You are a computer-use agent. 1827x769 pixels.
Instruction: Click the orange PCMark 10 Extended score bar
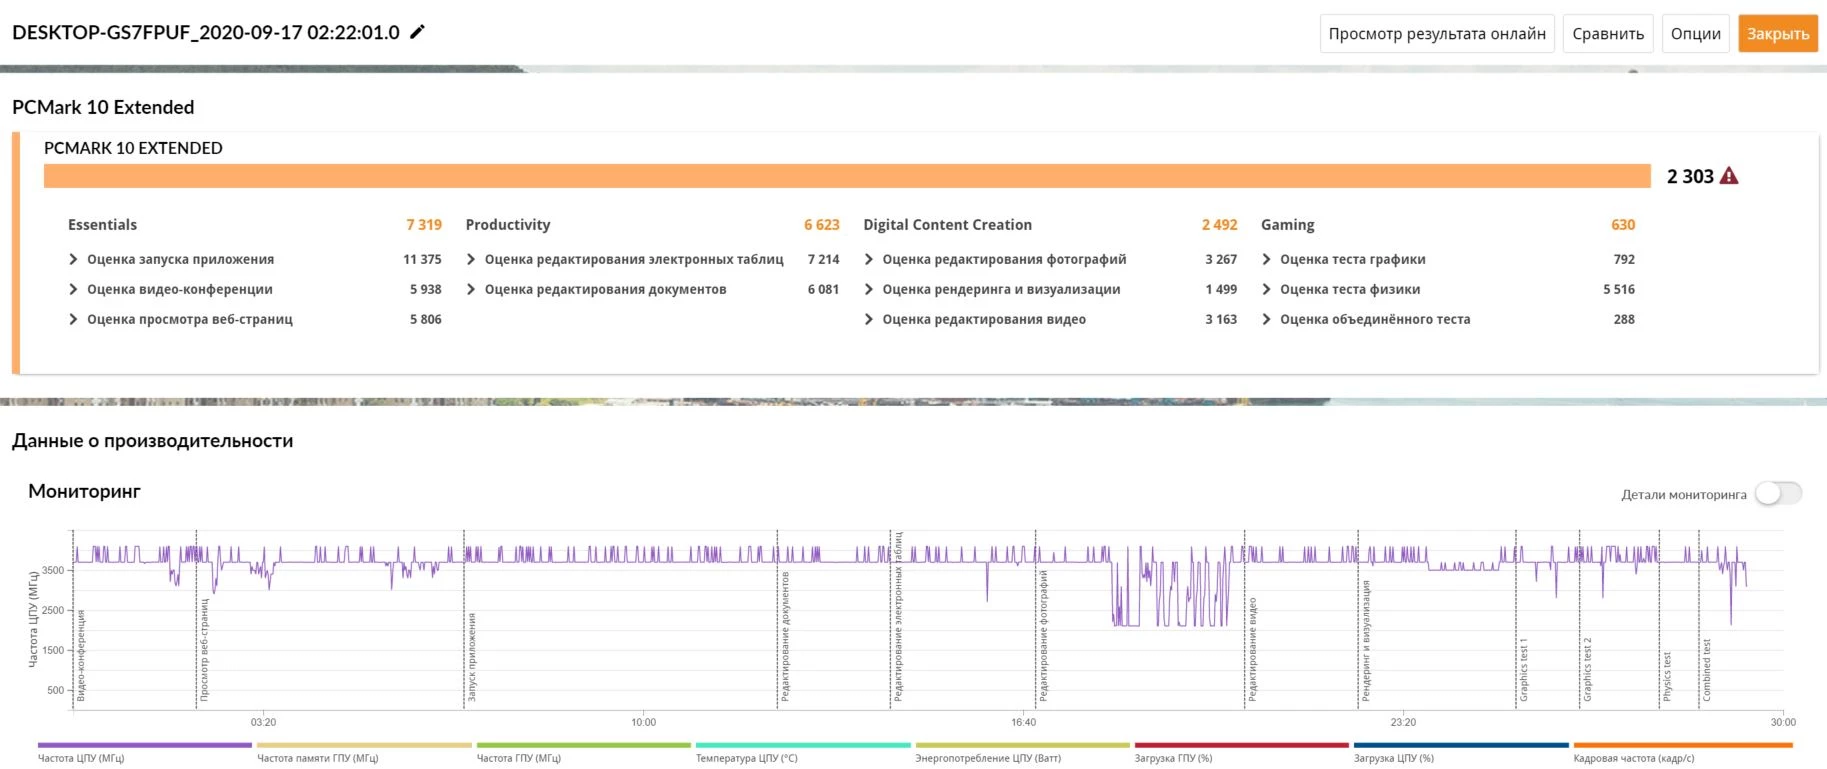pos(847,176)
